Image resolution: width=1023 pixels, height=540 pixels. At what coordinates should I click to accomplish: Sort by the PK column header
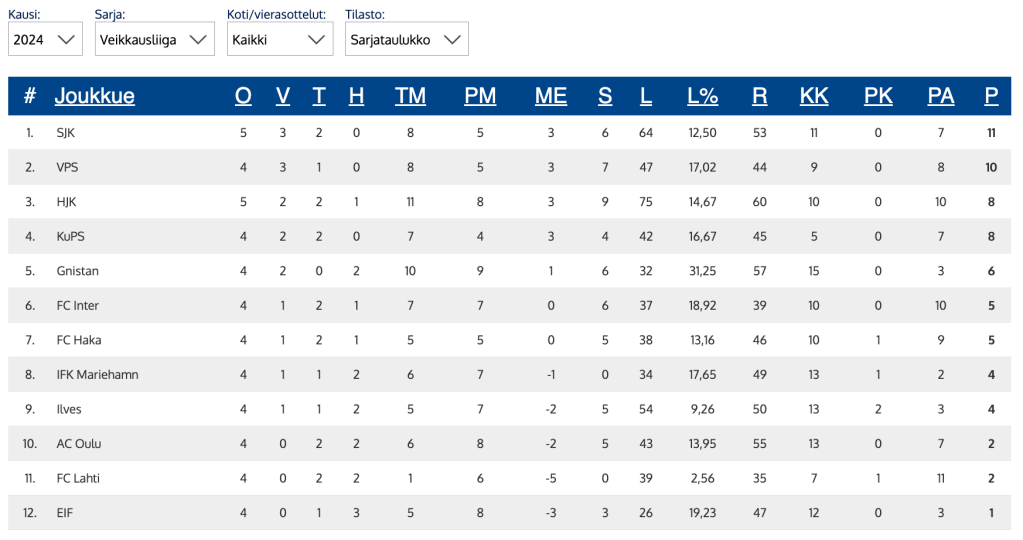878,96
